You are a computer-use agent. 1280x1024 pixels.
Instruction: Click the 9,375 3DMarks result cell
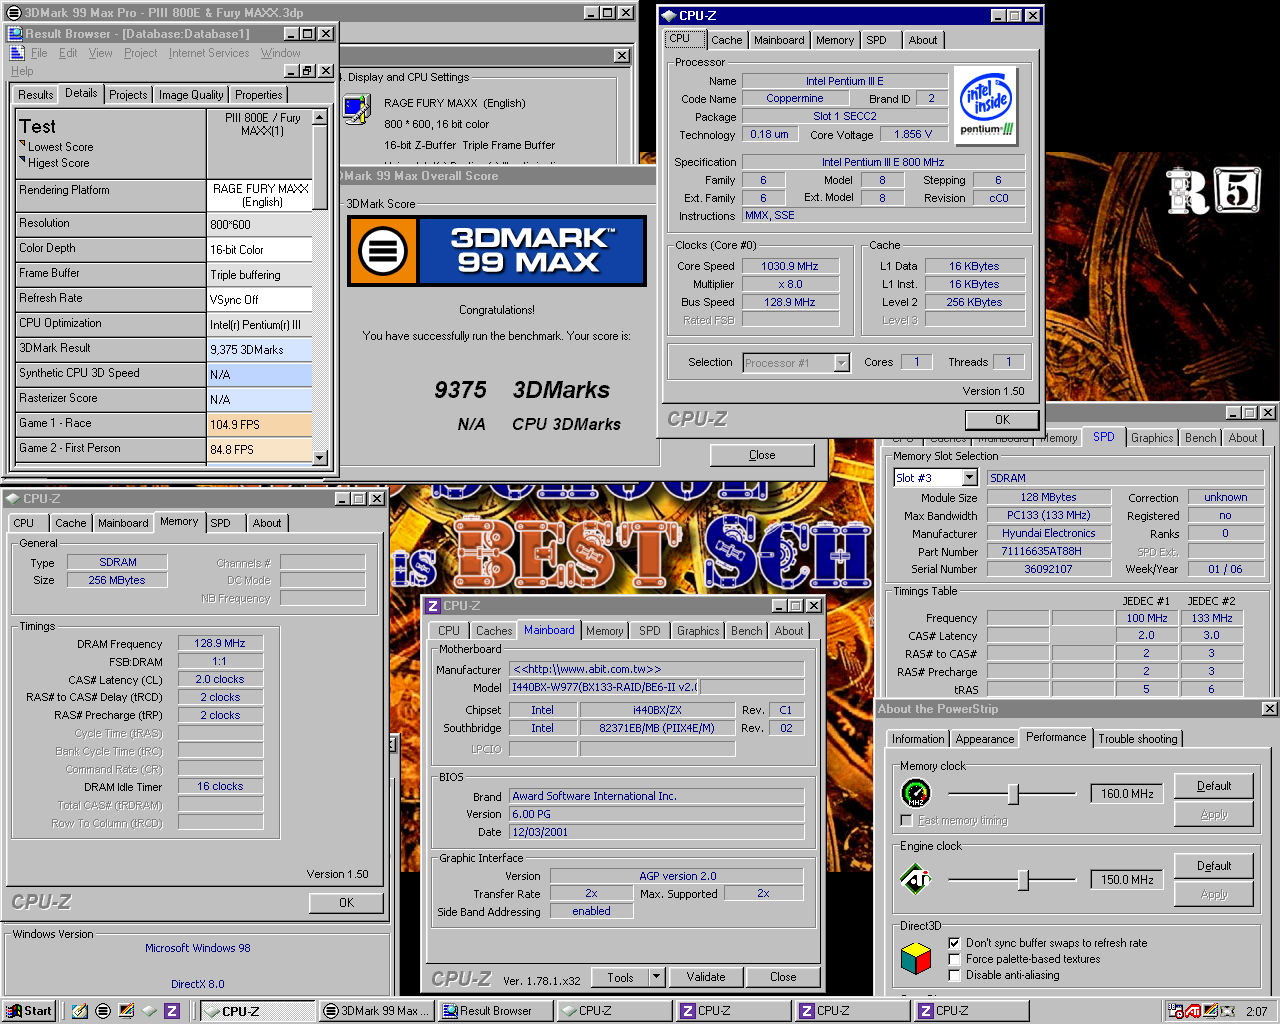tap(260, 350)
